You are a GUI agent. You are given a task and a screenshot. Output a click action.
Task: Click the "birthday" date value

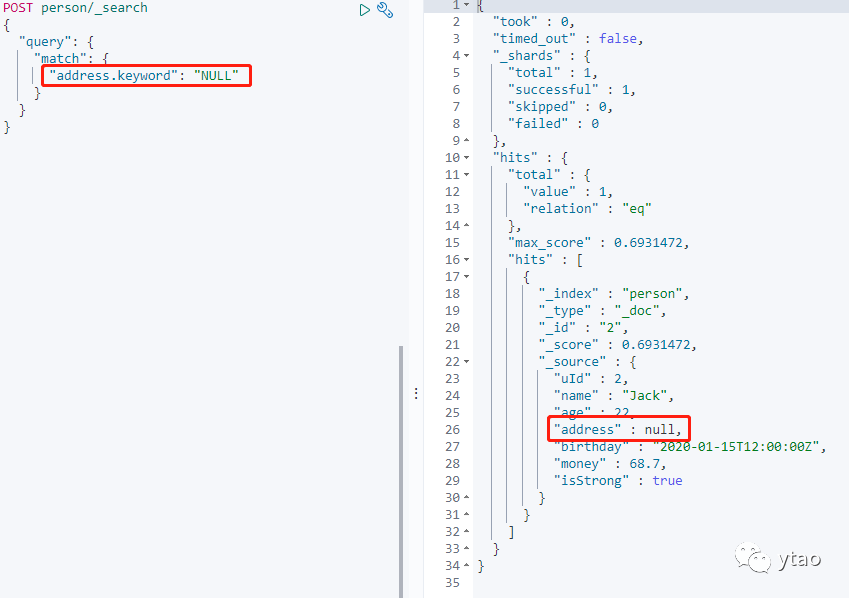coord(736,447)
